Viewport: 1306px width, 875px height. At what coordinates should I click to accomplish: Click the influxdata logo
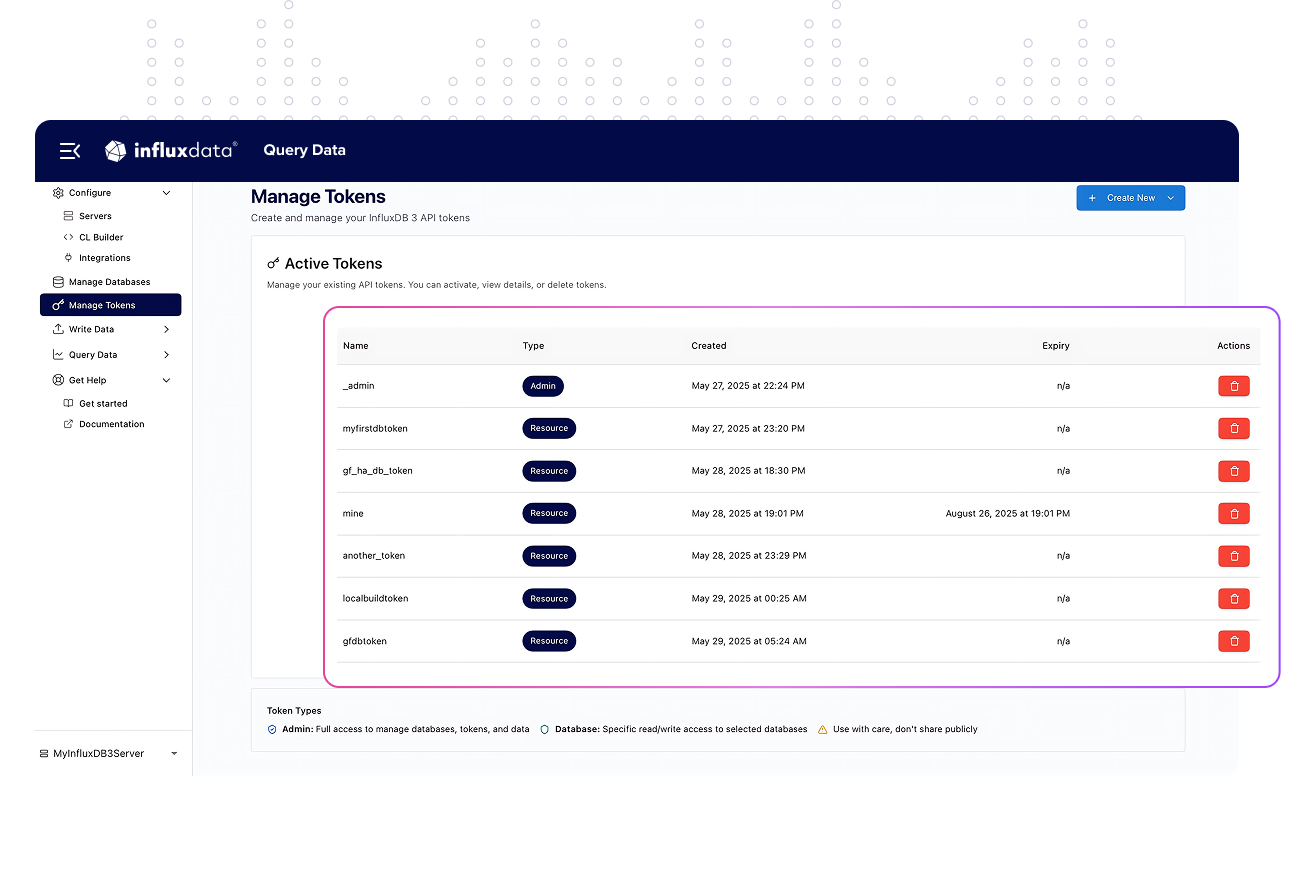[171, 150]
